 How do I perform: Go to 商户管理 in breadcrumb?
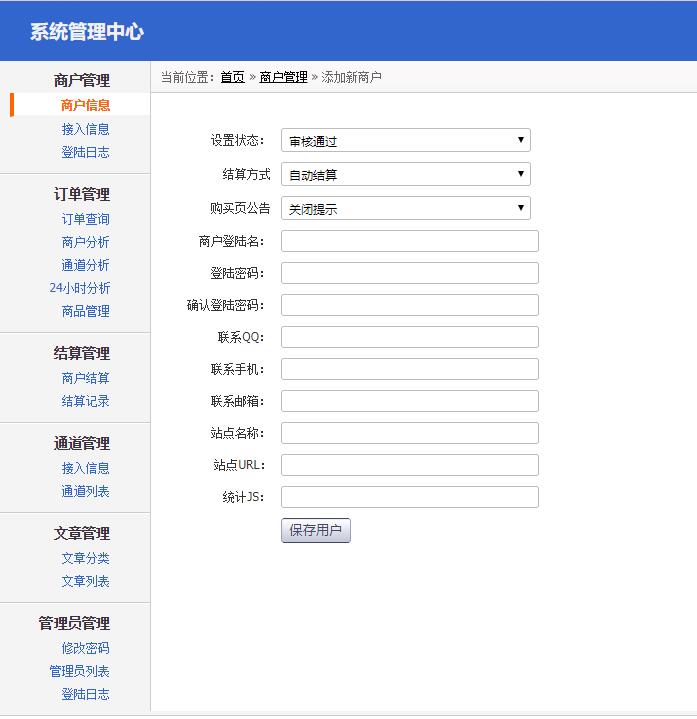(283, 77)
